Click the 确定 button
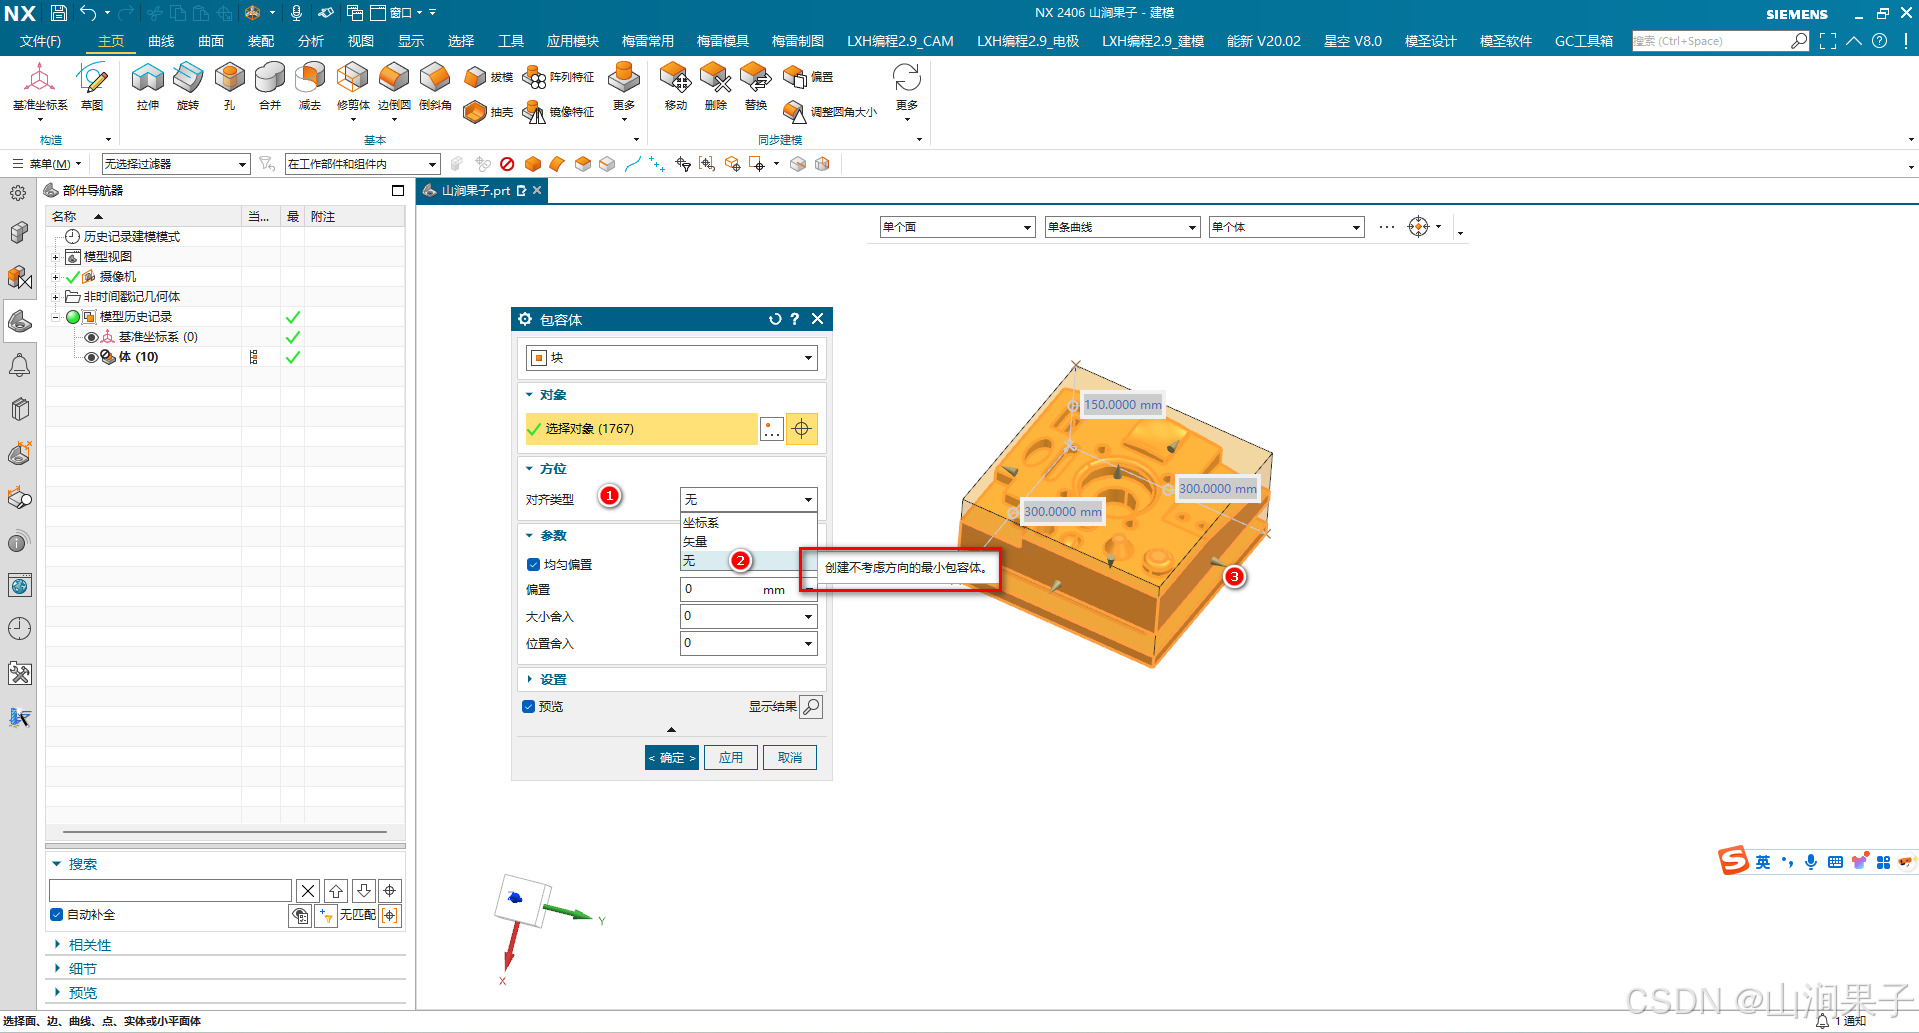The image size is (1919, 1033). point(672,758)
